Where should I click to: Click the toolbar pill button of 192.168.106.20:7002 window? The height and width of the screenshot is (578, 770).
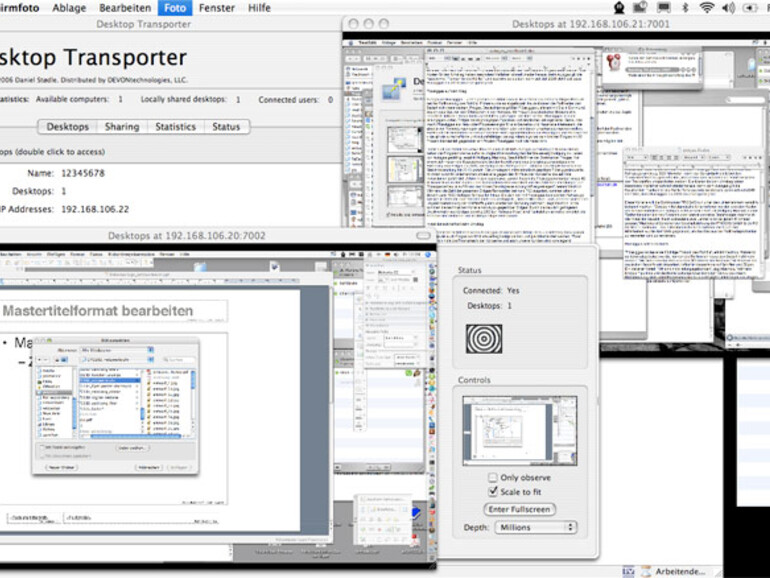(x=423, y=236)
